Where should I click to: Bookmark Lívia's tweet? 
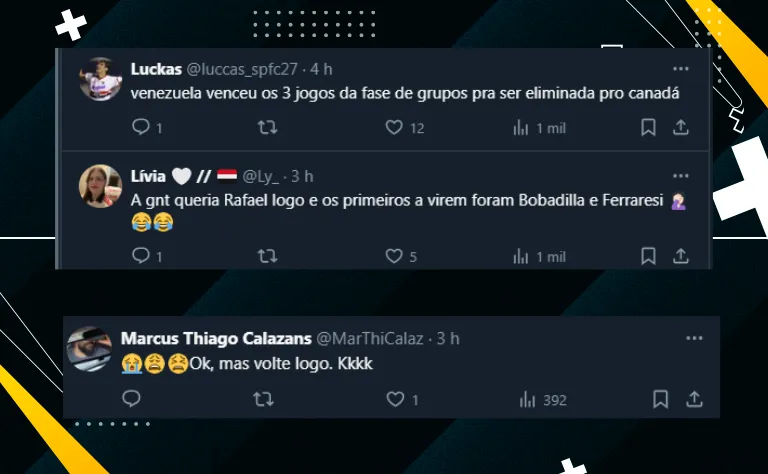648,256
